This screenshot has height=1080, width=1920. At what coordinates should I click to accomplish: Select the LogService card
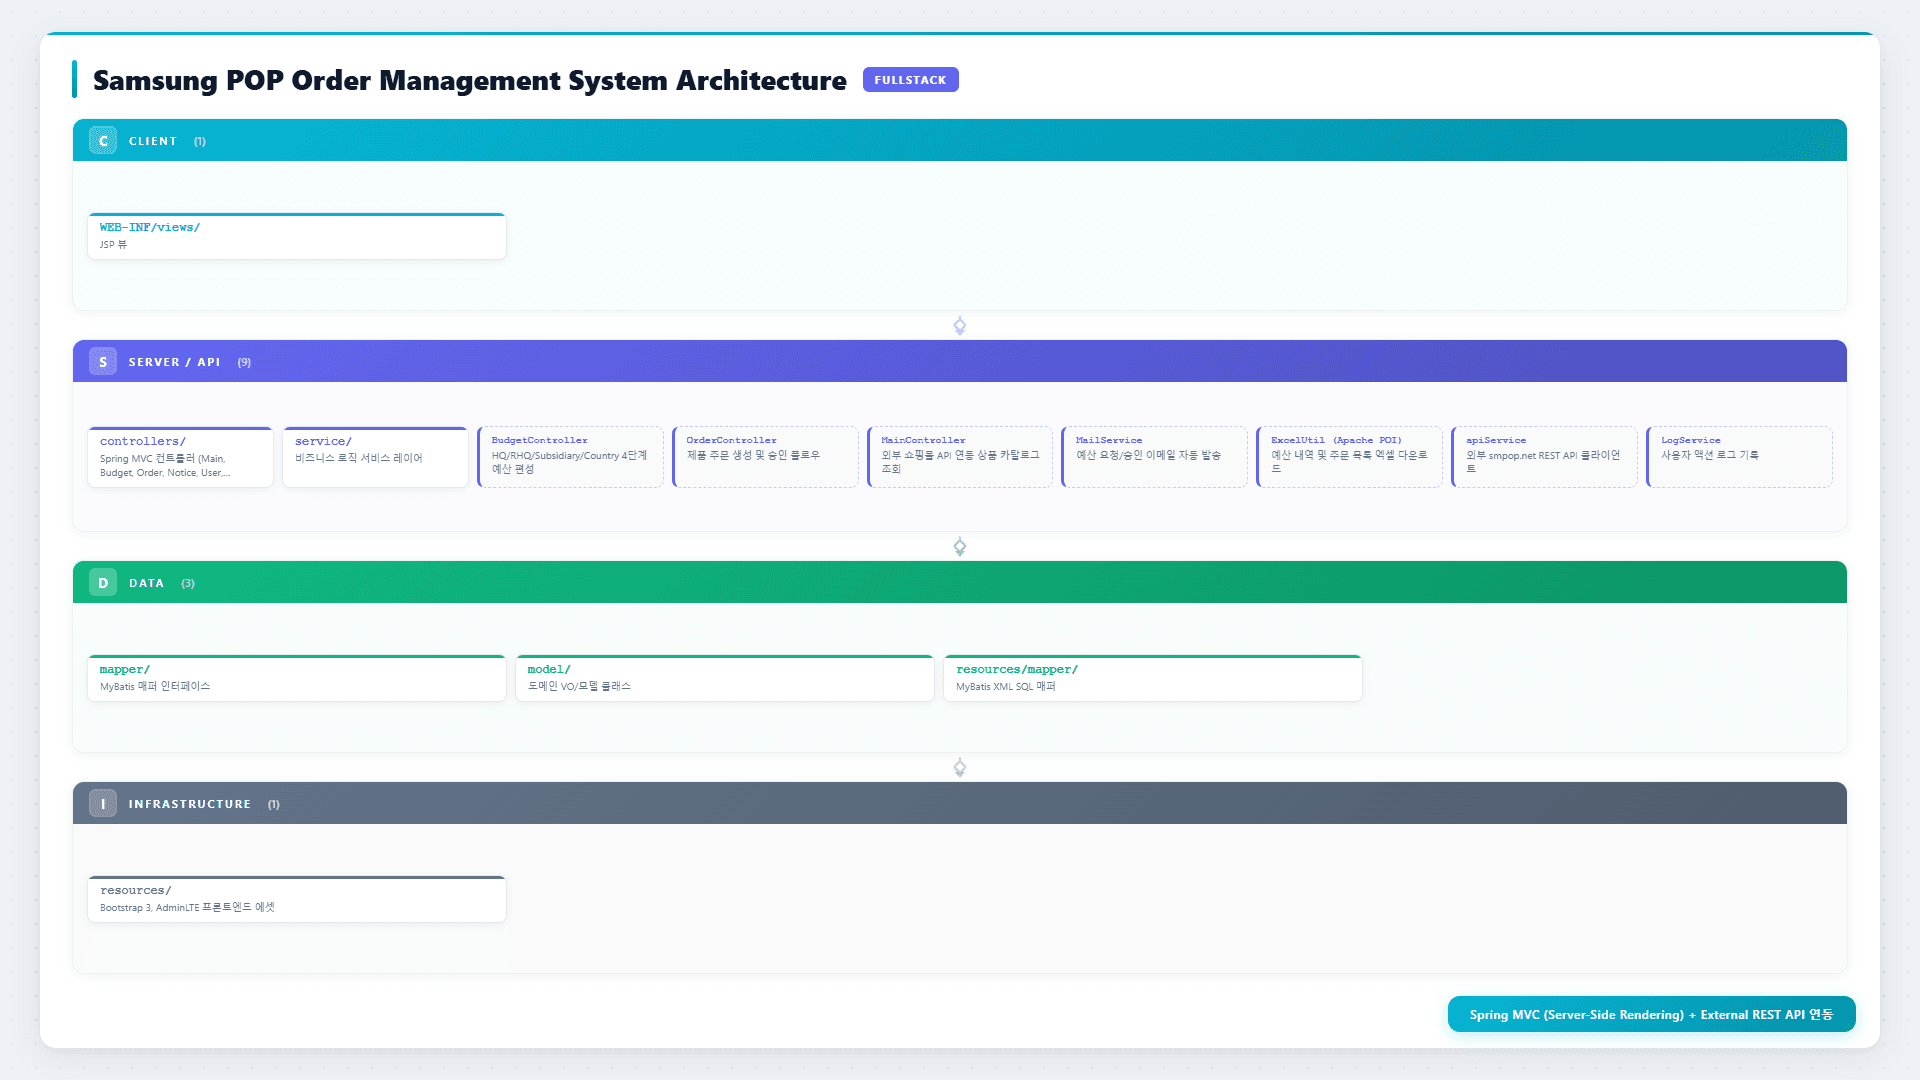point(1739,457)
